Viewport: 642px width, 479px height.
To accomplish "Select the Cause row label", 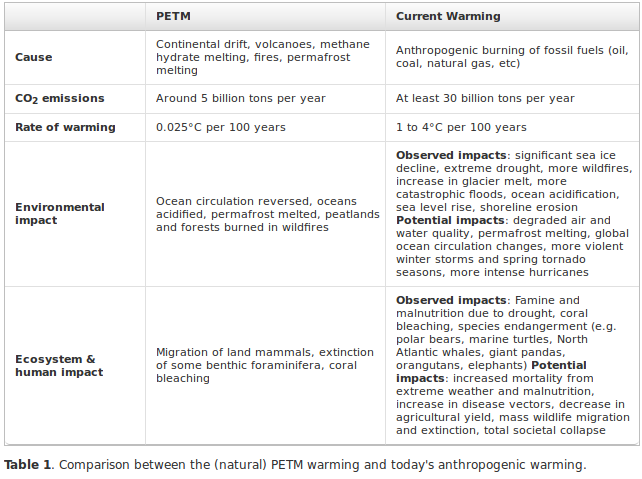I will (34, 57).
